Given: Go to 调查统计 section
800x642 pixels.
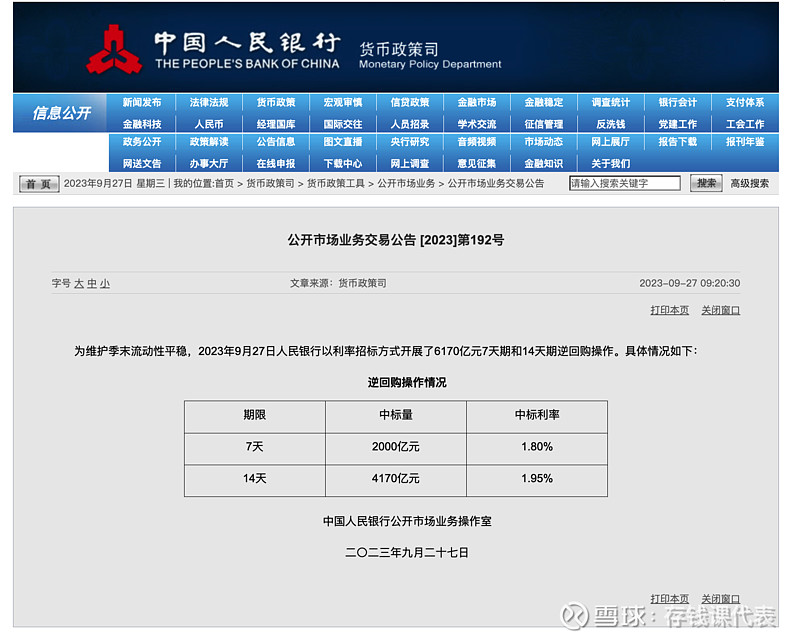Looking at the screenshot, I should coord(611,102).
